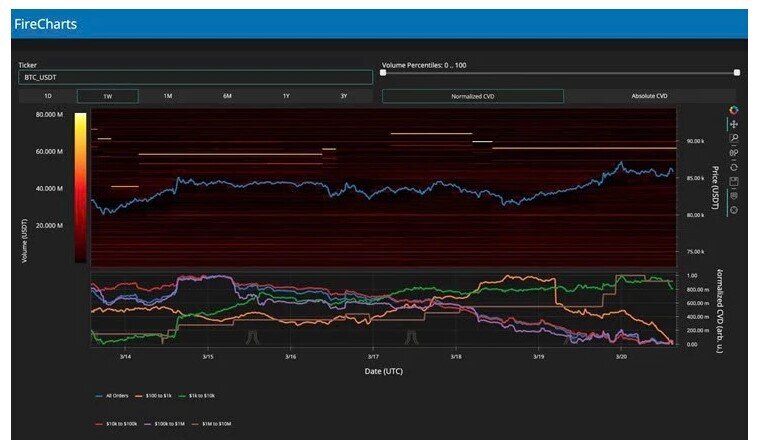Click the 3/20 date tick label

[x=621, y=357]
